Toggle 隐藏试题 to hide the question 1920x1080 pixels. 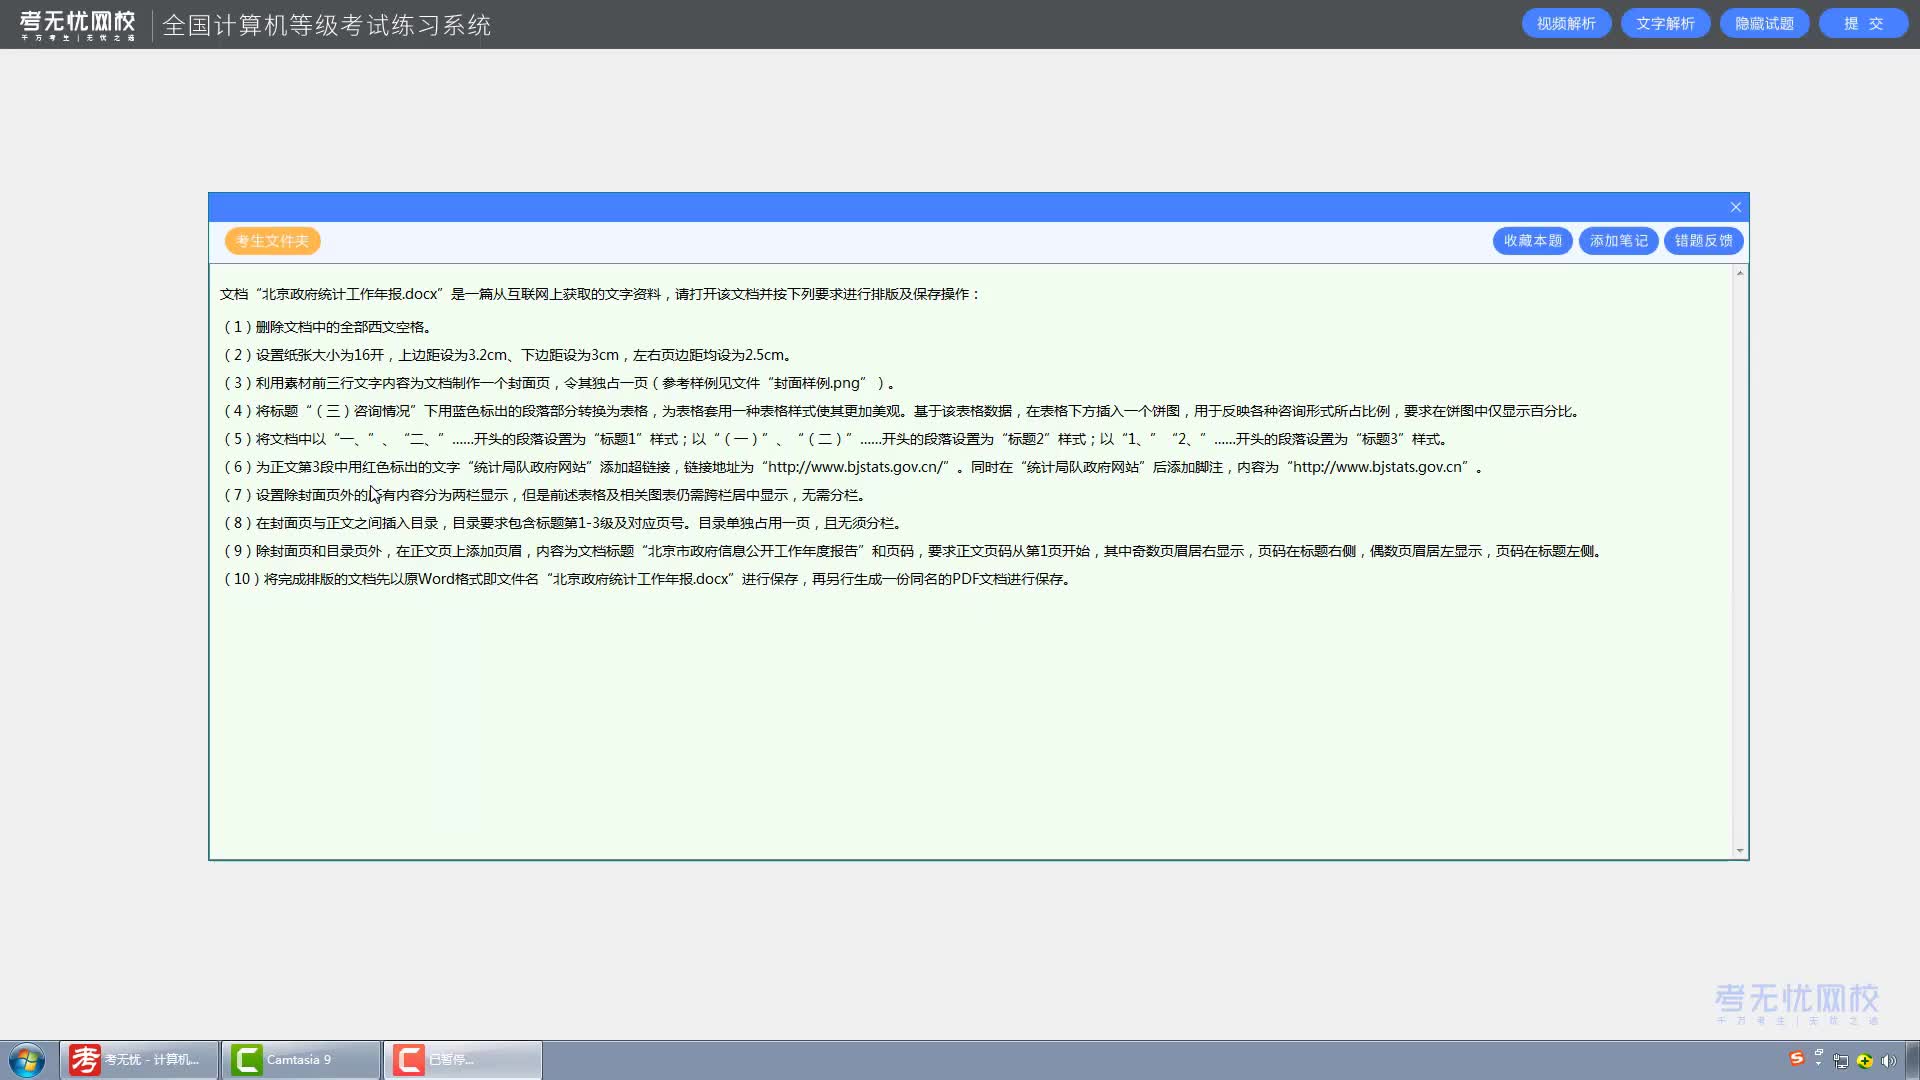coord(1764,23)
